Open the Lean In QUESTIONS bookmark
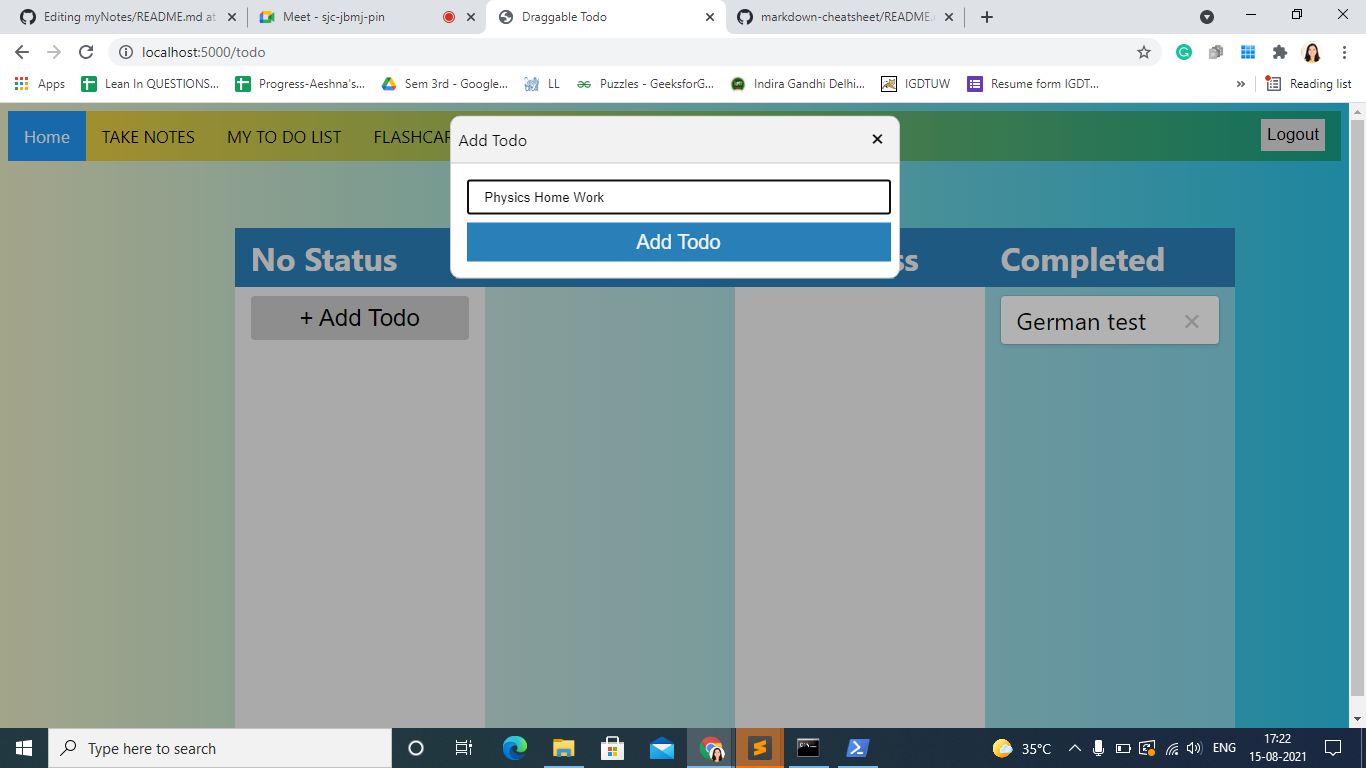Image resolution: width=1366 pixels, height=768 pixels. coord(150,84)
